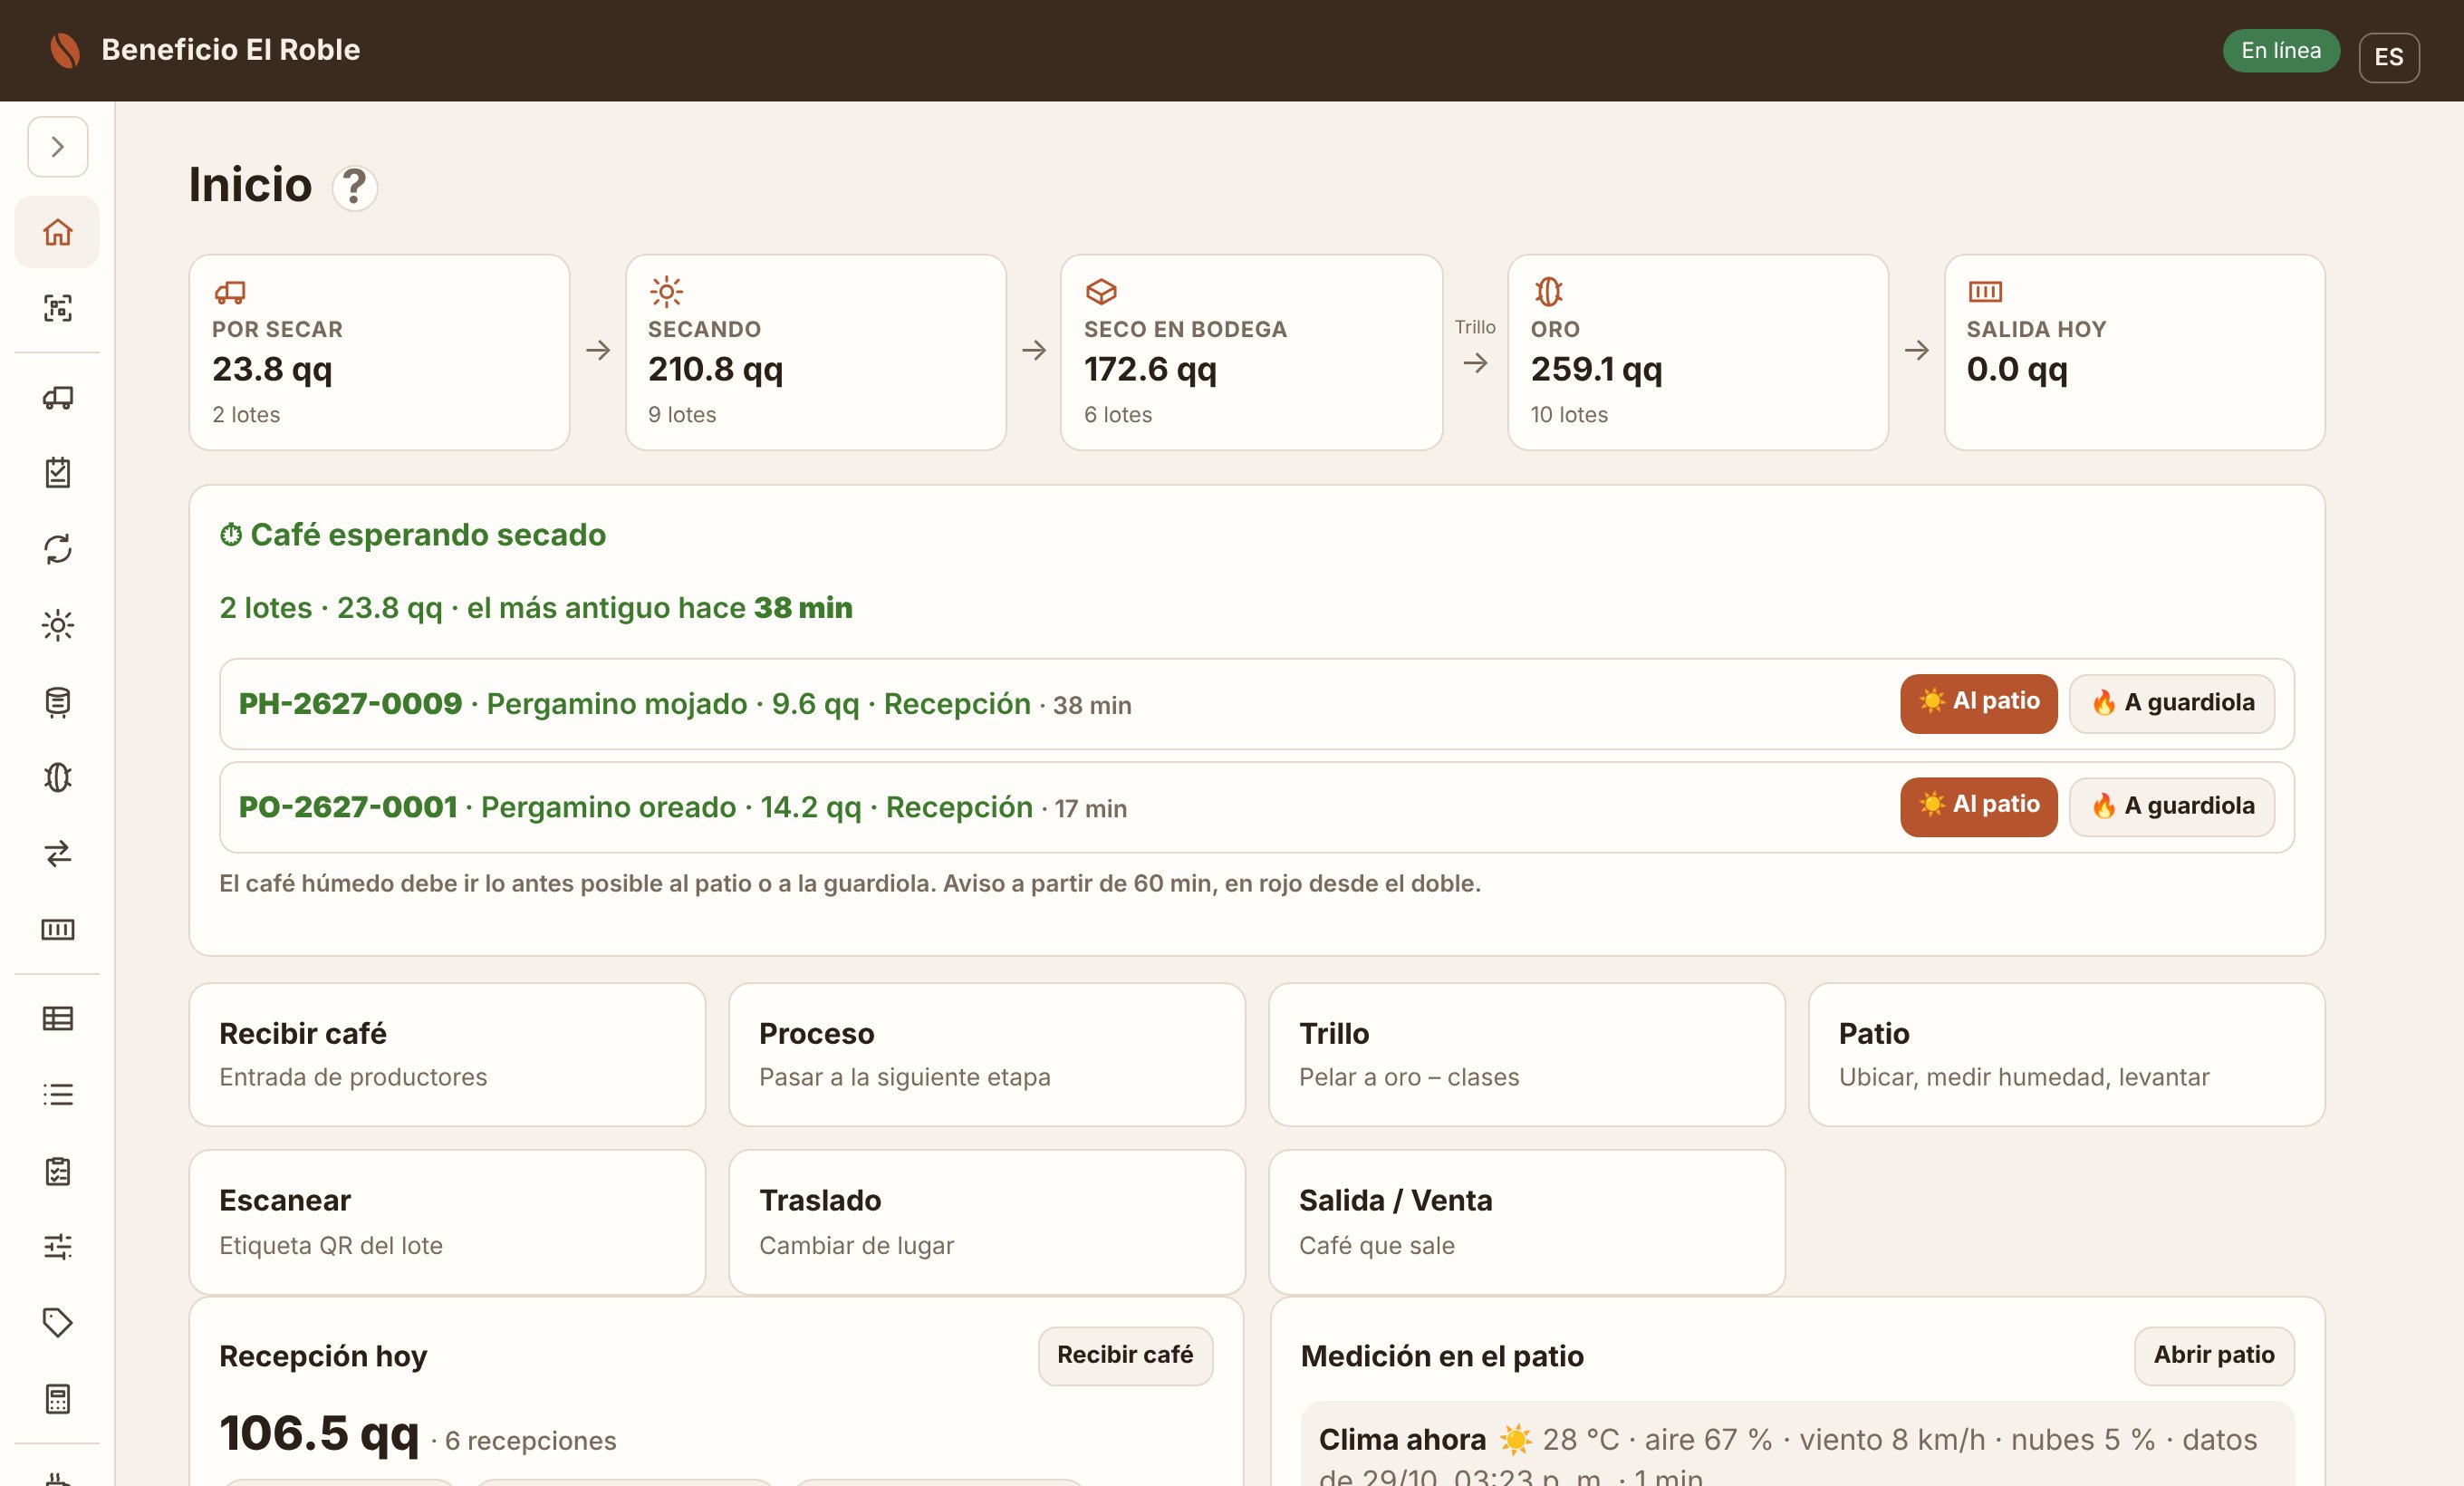Click Recibir café button in Recepción hoy

[x=1125, y=1355]
